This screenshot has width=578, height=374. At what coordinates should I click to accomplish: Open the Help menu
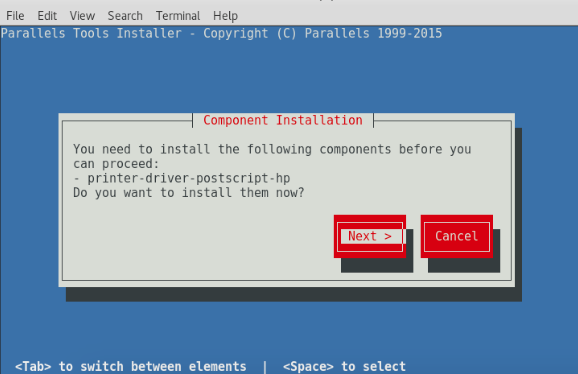pos(225,16)
